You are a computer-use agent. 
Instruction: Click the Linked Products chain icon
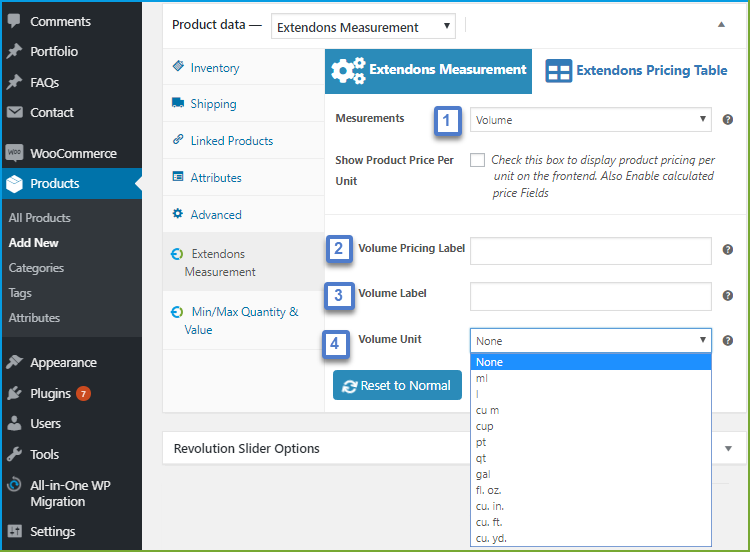click(178, 139)
